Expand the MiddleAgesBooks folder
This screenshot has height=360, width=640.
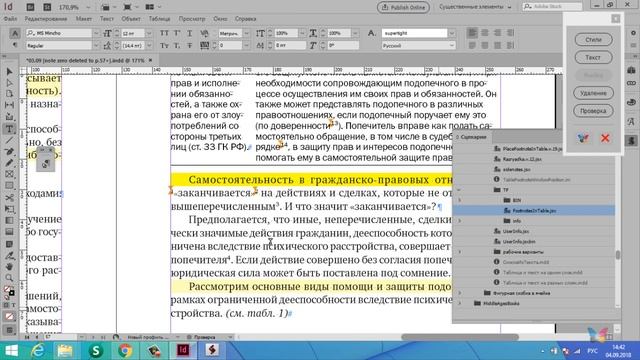point(460,304)
